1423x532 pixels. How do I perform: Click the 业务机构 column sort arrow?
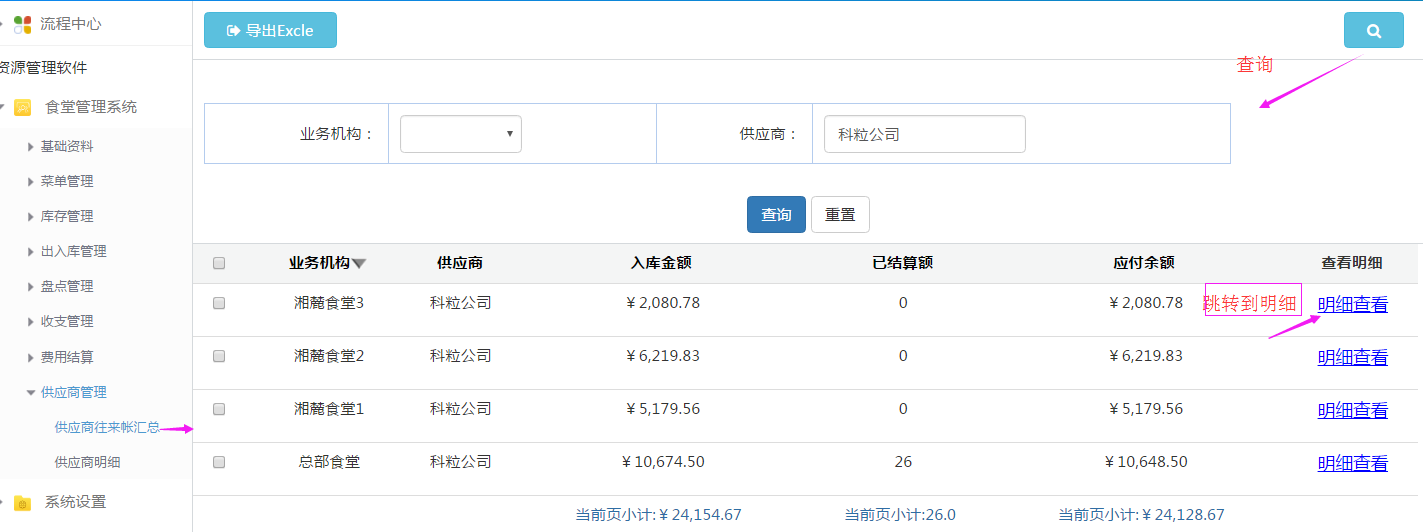[x=359, y=264]
